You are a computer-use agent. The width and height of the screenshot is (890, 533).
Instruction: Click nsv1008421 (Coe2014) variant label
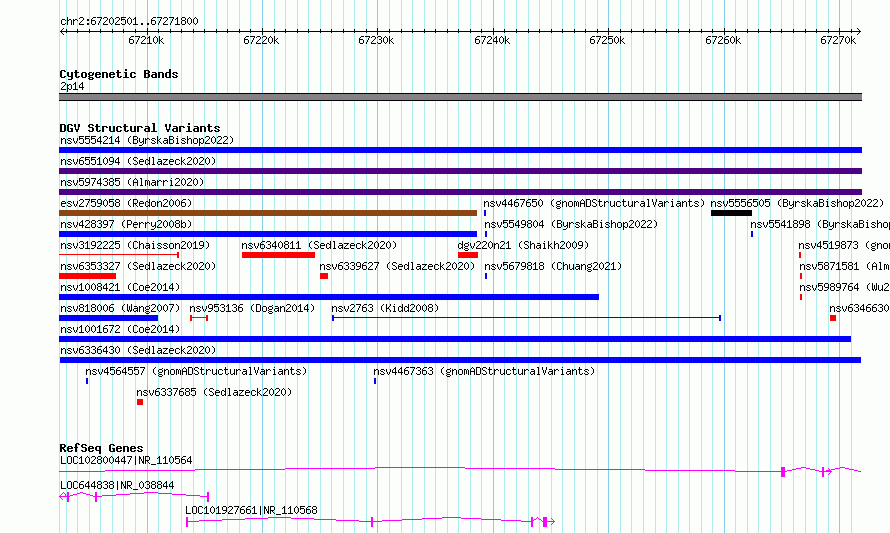[120, 287]
